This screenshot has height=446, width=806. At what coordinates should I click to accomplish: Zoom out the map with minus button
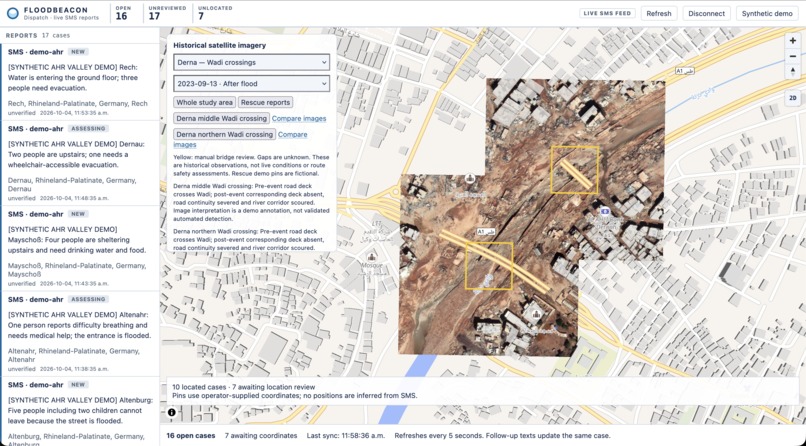[793, 56]
